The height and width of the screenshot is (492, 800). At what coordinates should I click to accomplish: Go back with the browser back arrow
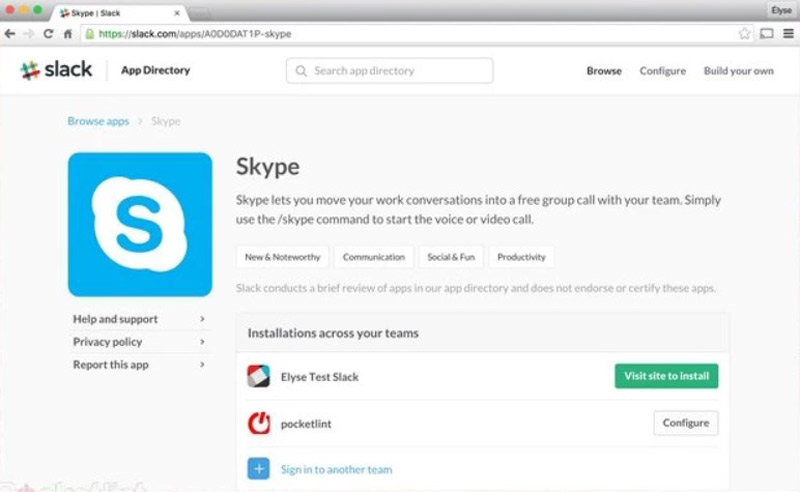(x=10, y=34)
